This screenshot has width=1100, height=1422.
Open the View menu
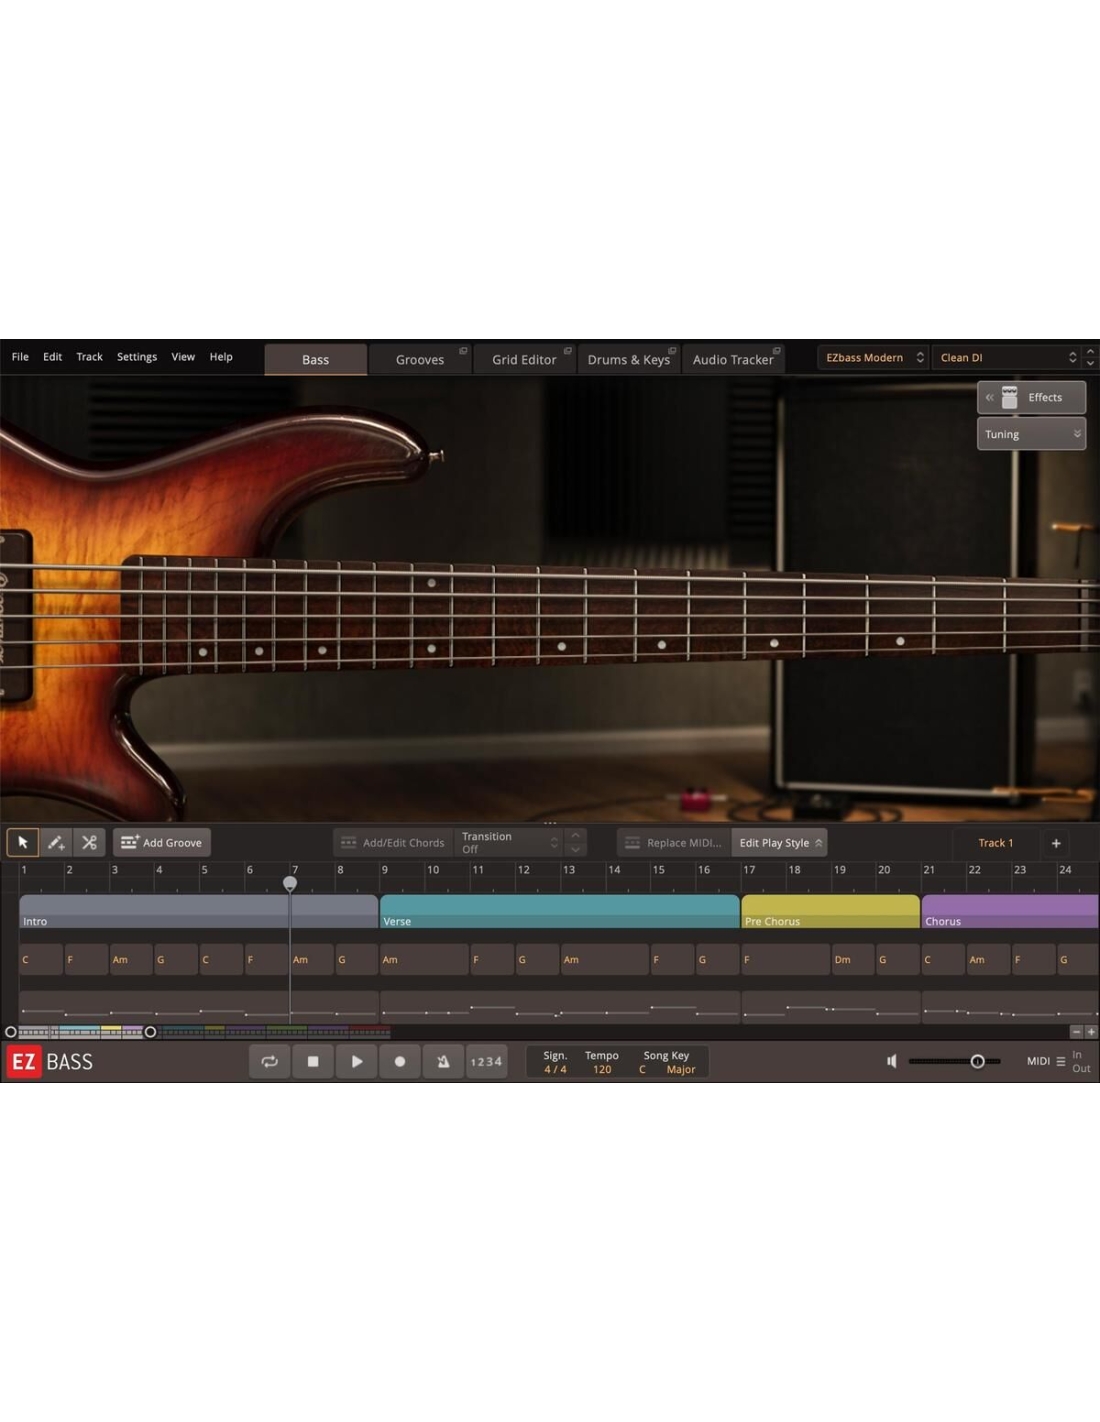click(x=183, y=357)
